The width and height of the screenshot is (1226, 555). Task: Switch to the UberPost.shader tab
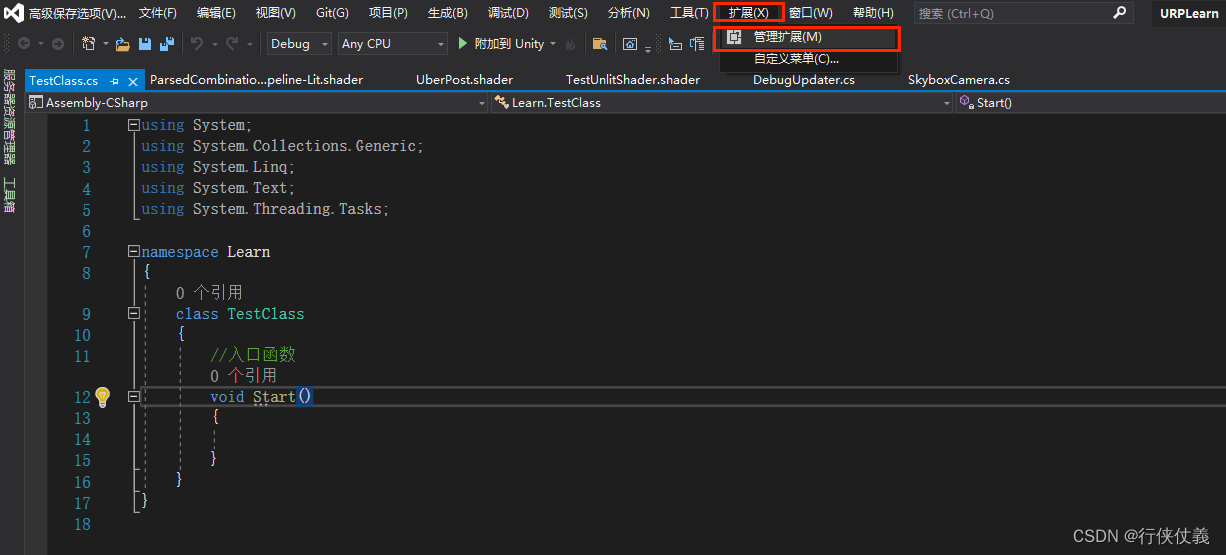point(464,80)
